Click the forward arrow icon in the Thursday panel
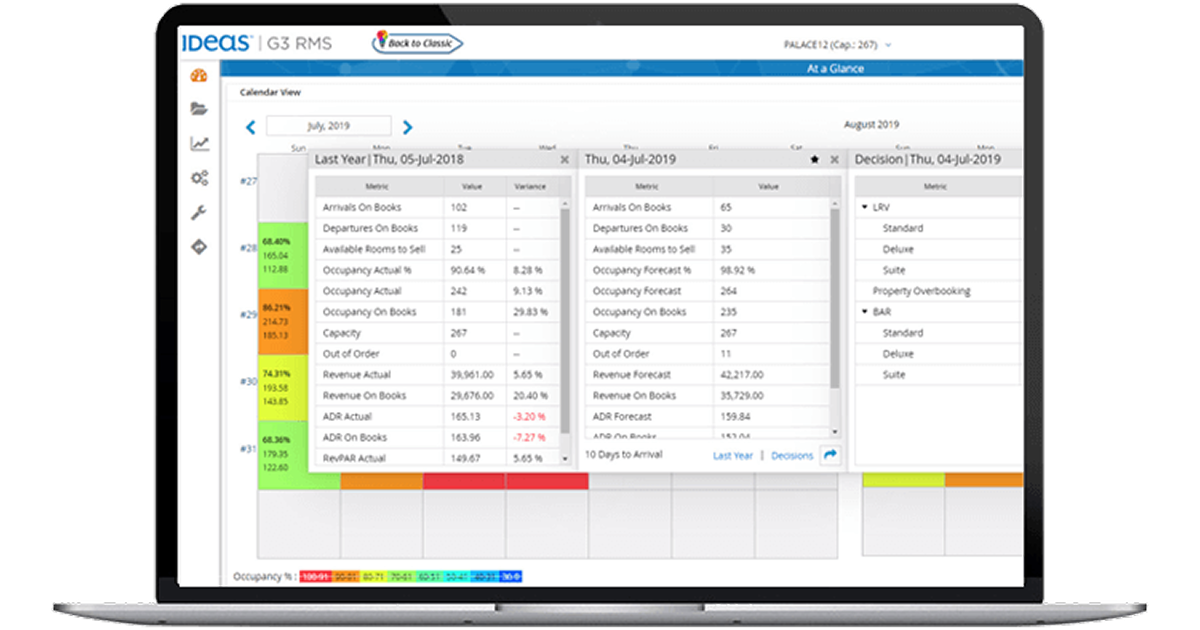The width and height of the screenshot is (1200, 630). [829, 454]
